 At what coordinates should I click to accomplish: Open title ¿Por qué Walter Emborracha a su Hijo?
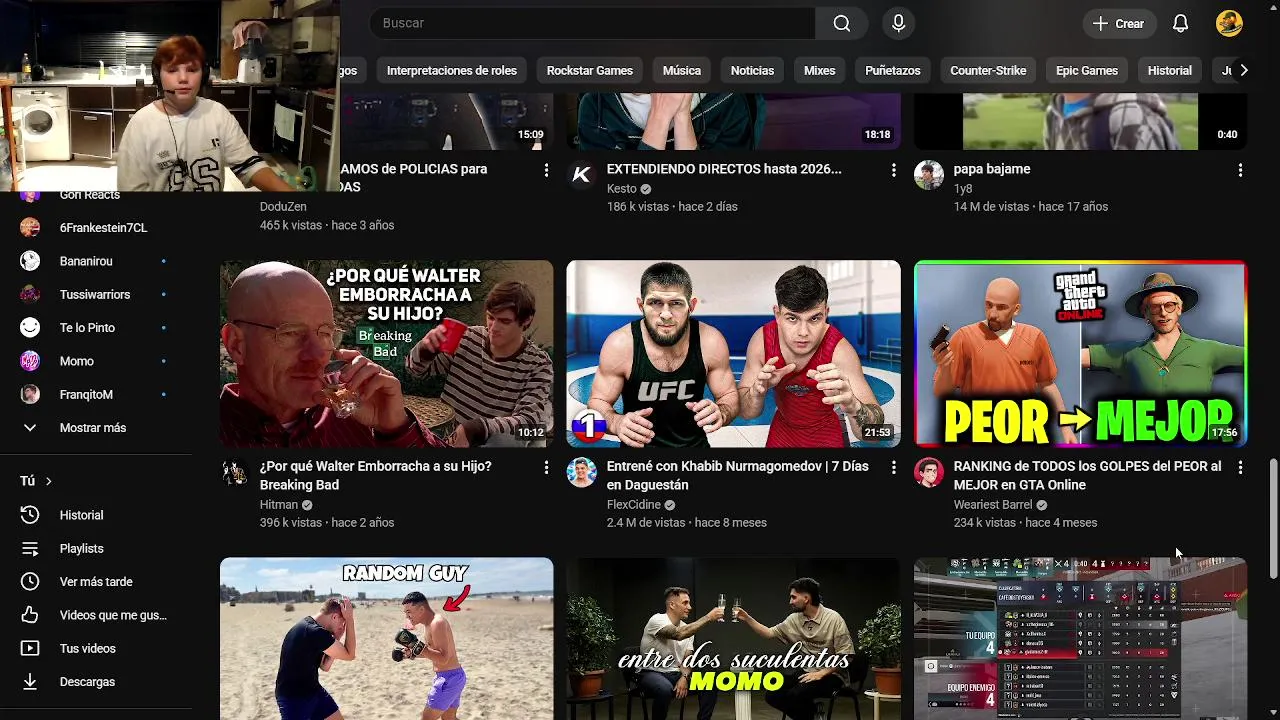coord(375,475)
